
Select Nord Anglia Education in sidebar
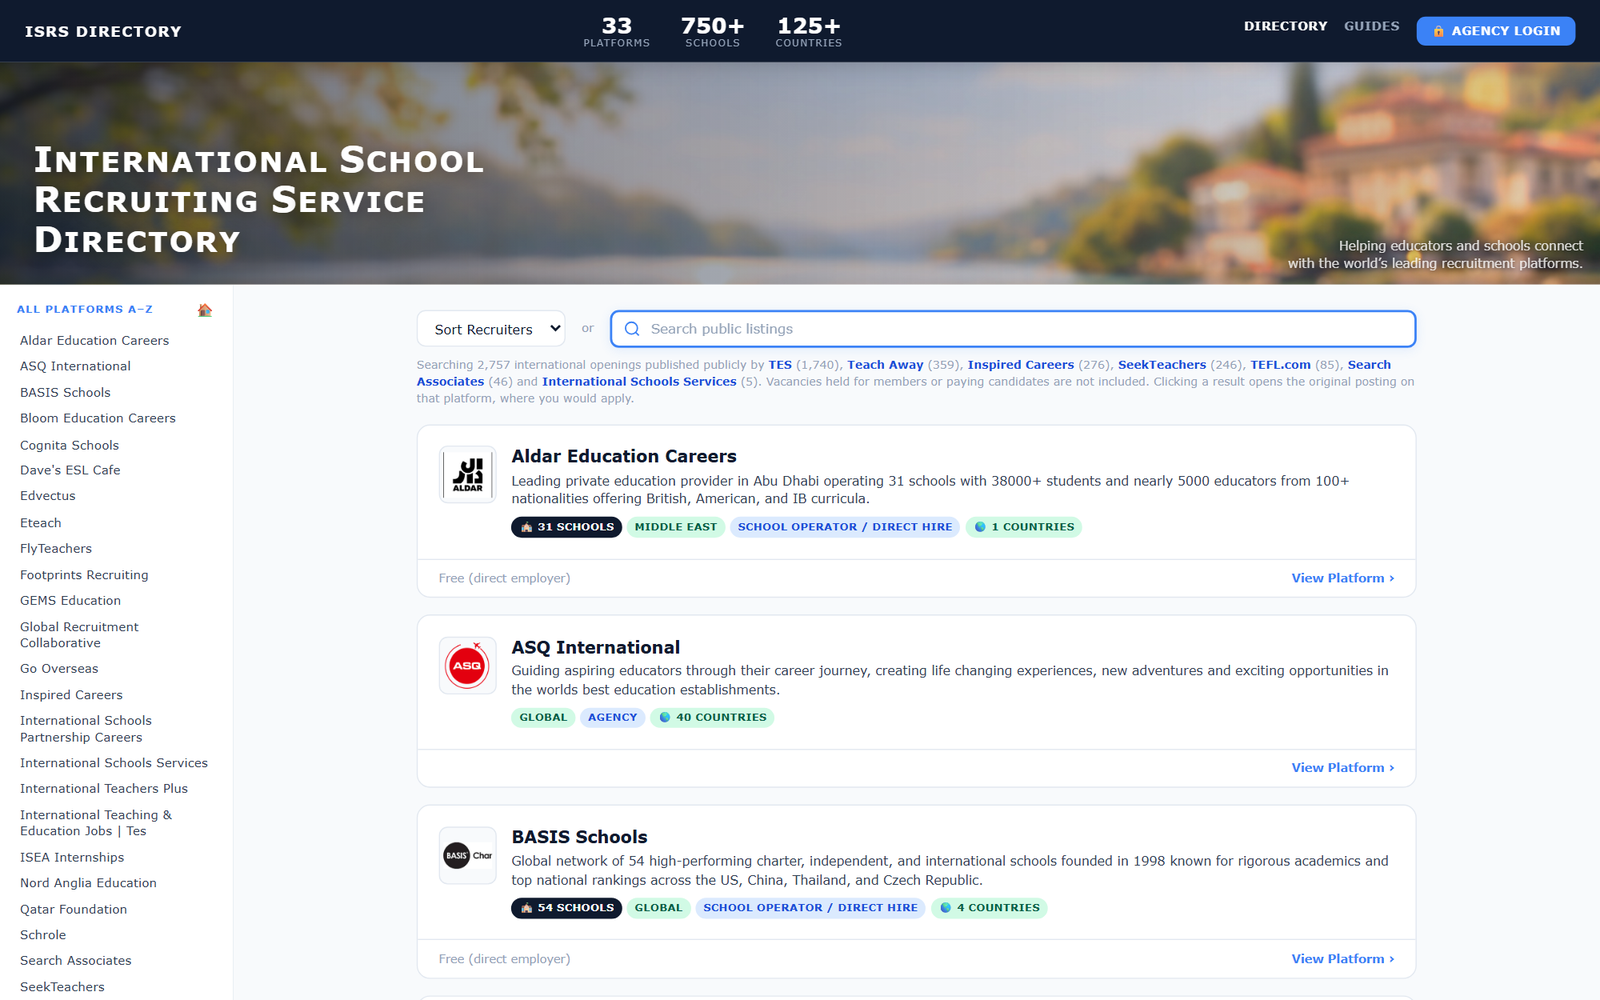(x=88, y=884)
